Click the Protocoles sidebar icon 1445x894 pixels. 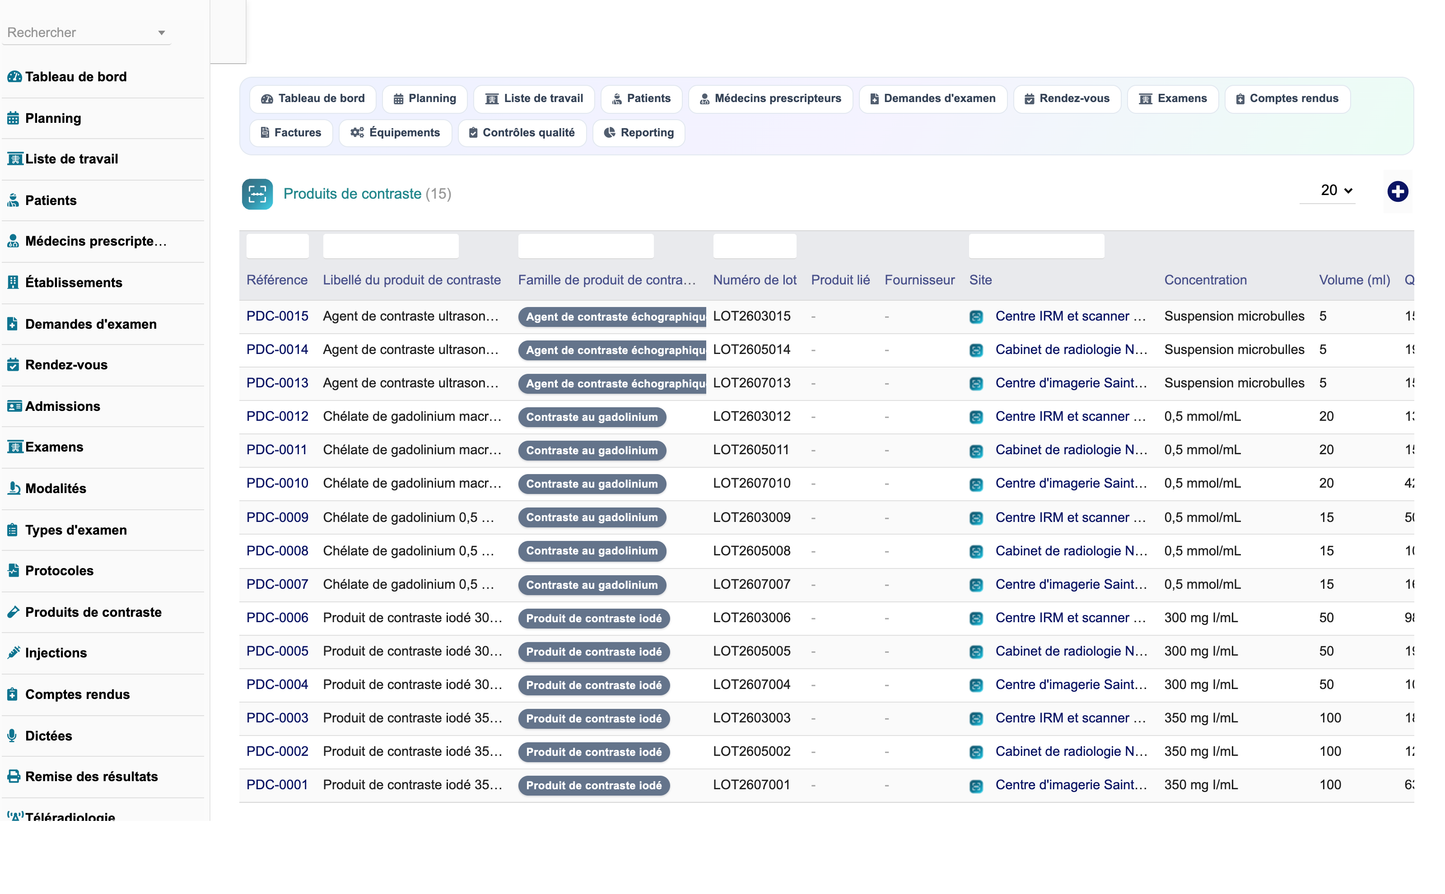(x=13, y=571)
